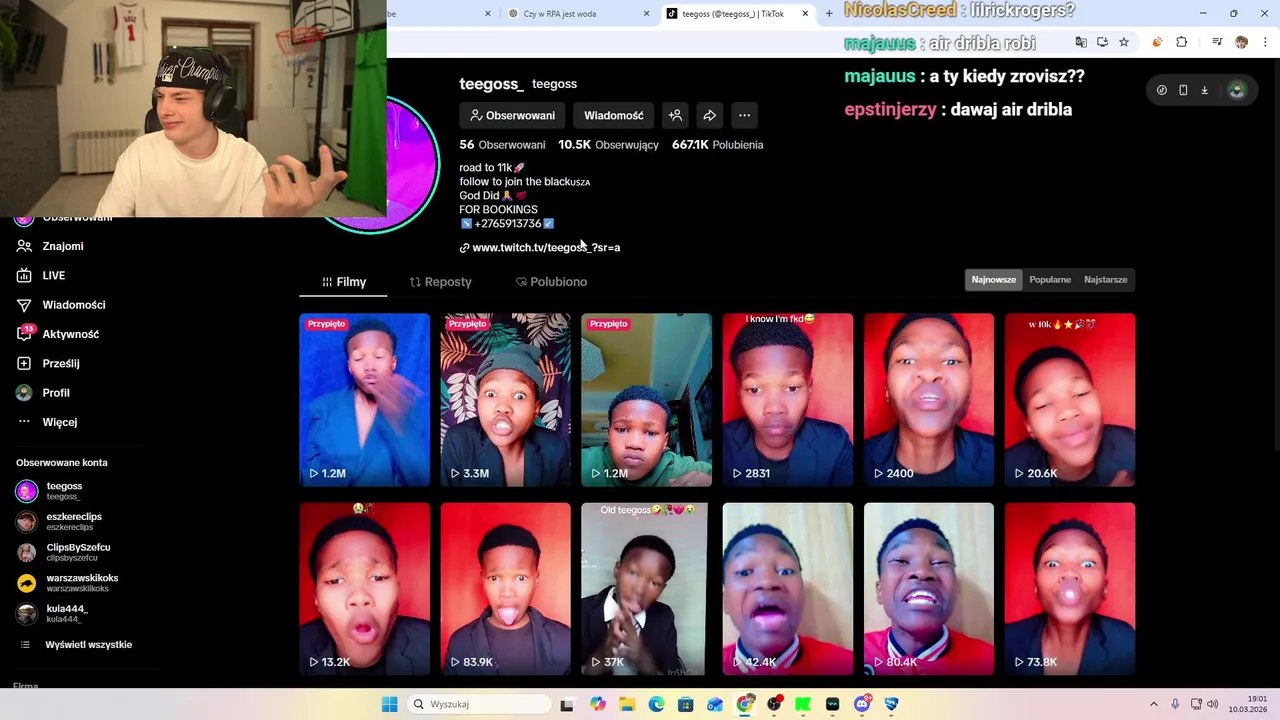Screen dimensions: 1280x720
Task: Switch to the Filmy tab
Action: [x=343, y=282]
